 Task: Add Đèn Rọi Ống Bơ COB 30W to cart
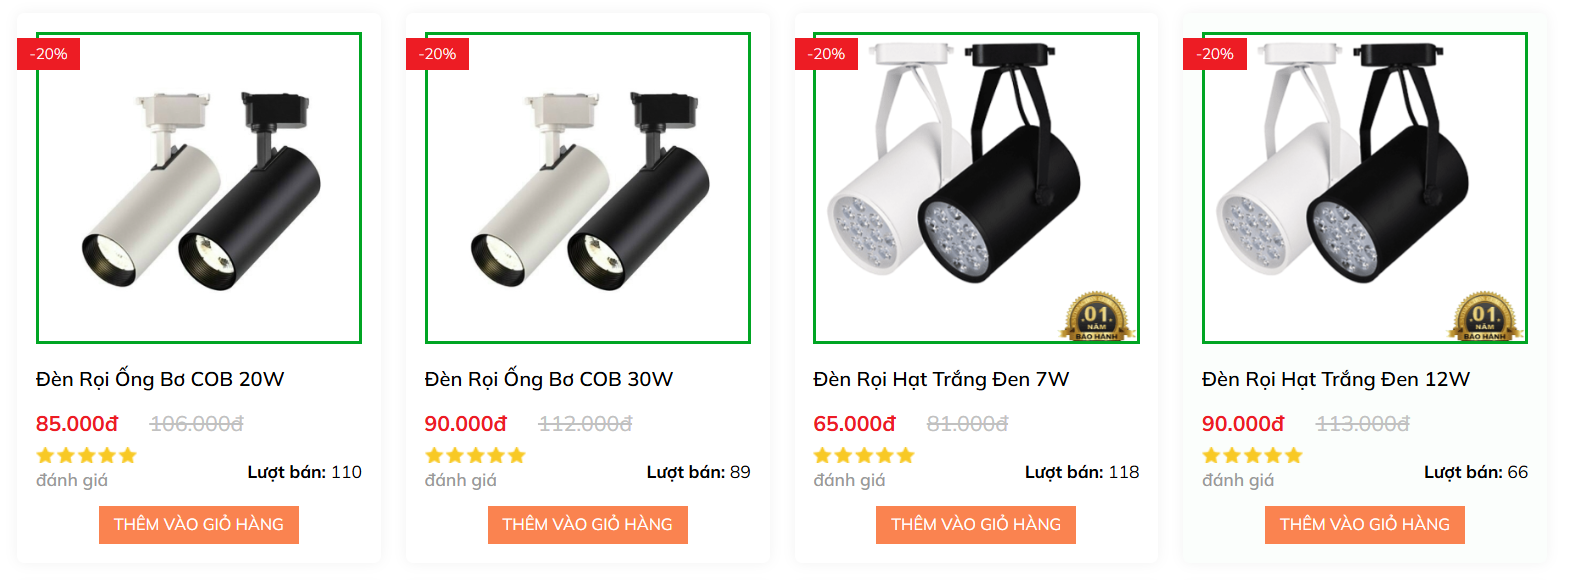(x=588, y=525)
